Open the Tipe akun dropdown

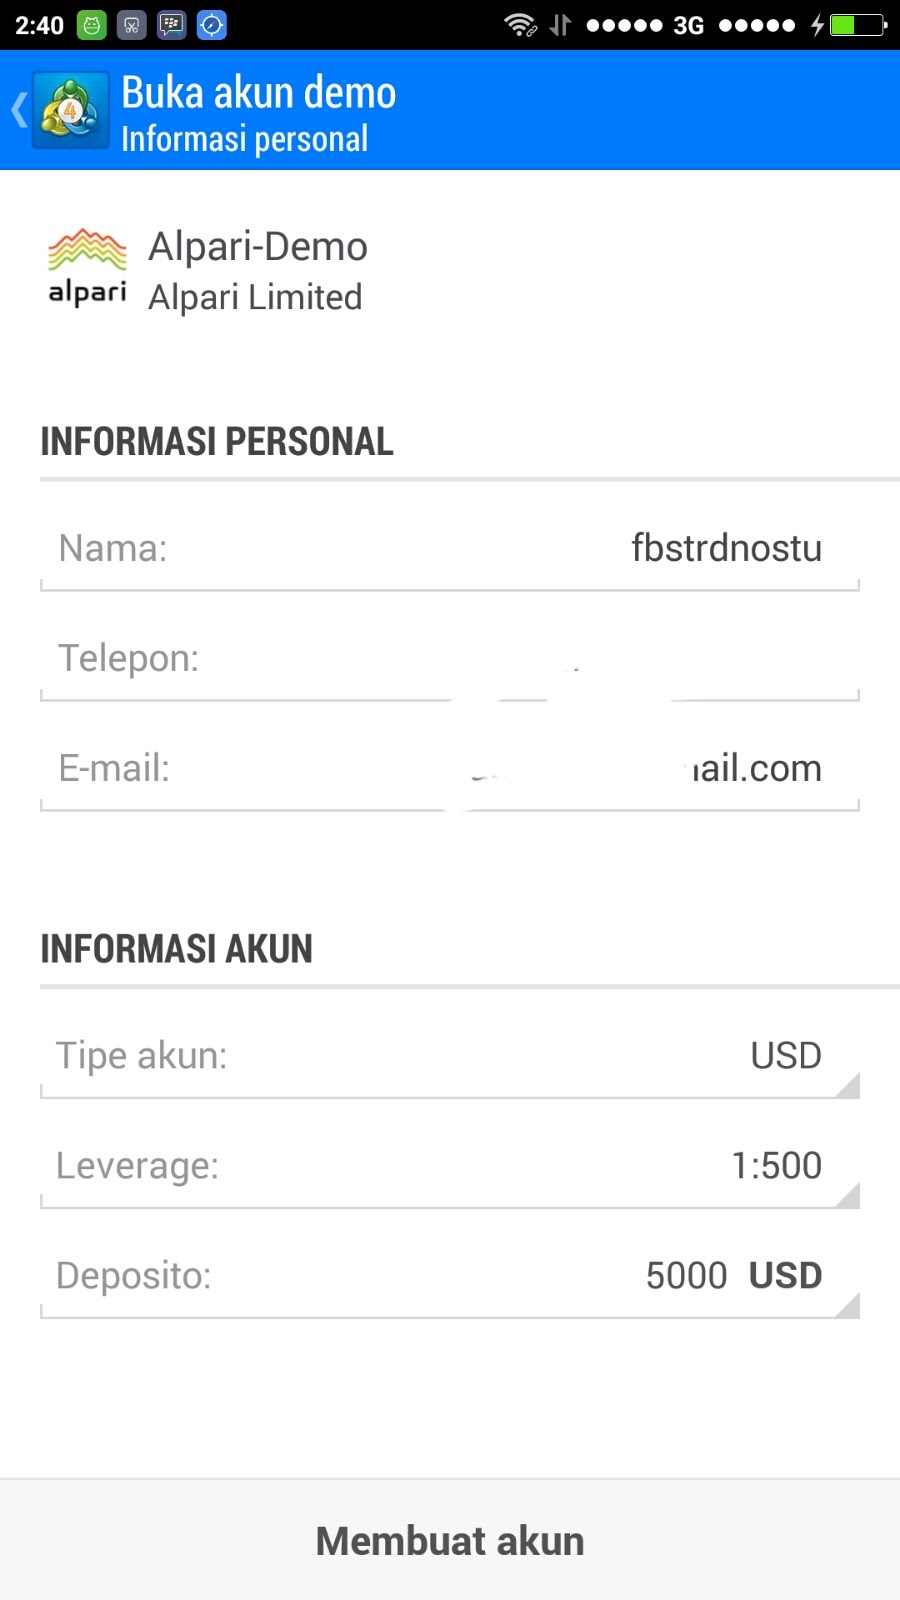coord(450,1056)
